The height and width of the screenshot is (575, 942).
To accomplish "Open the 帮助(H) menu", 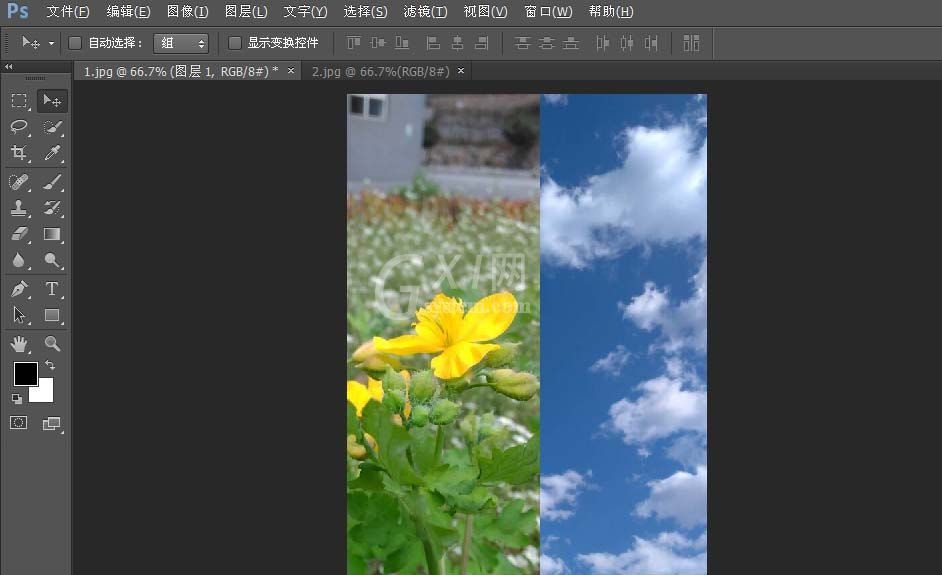I will pyautogui.click(x=611, y=11).
